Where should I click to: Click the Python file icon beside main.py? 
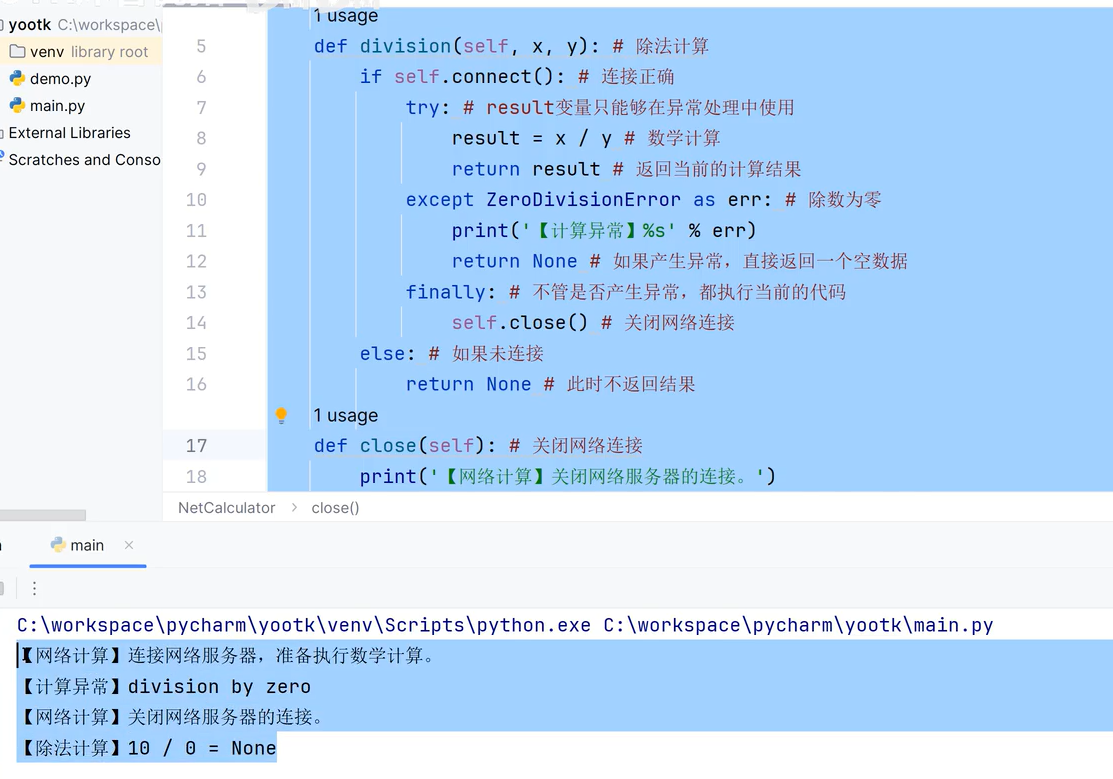[20, 103]
